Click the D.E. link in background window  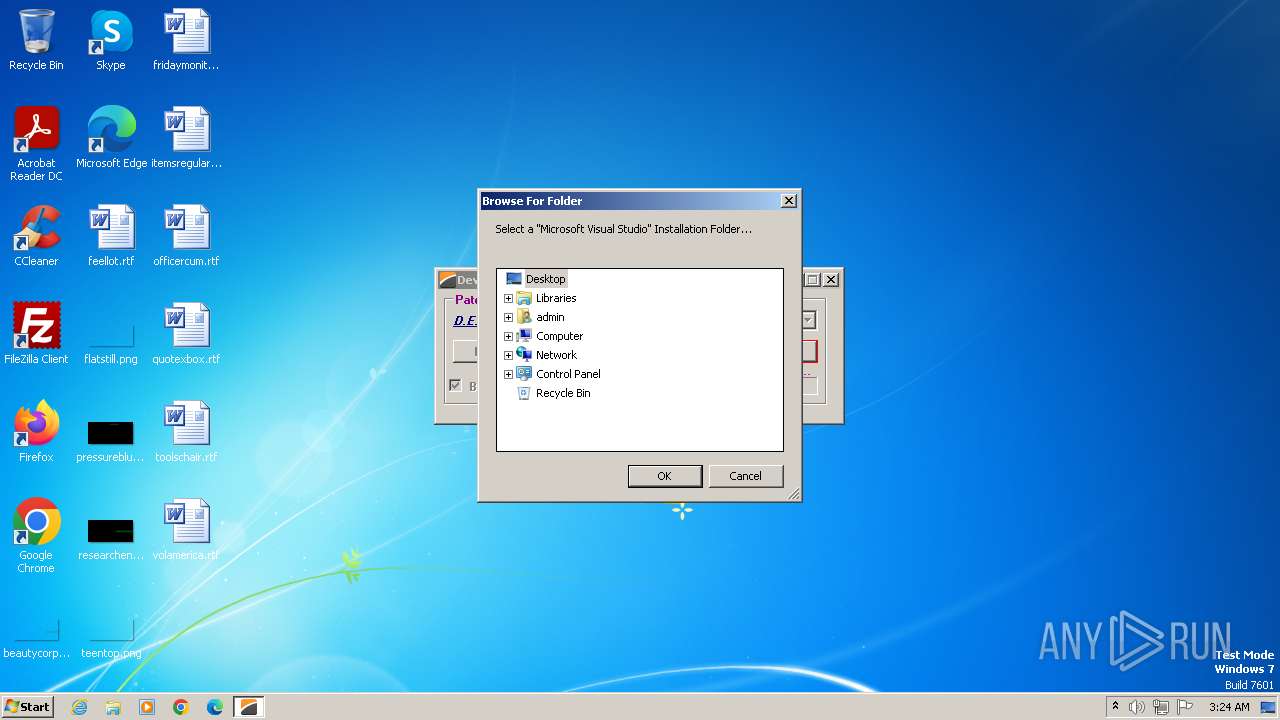pos(465,321)
